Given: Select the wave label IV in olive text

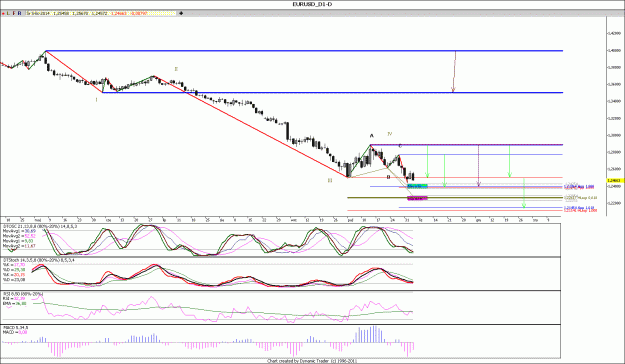Looking at the screenshot, I should (390, 134).
